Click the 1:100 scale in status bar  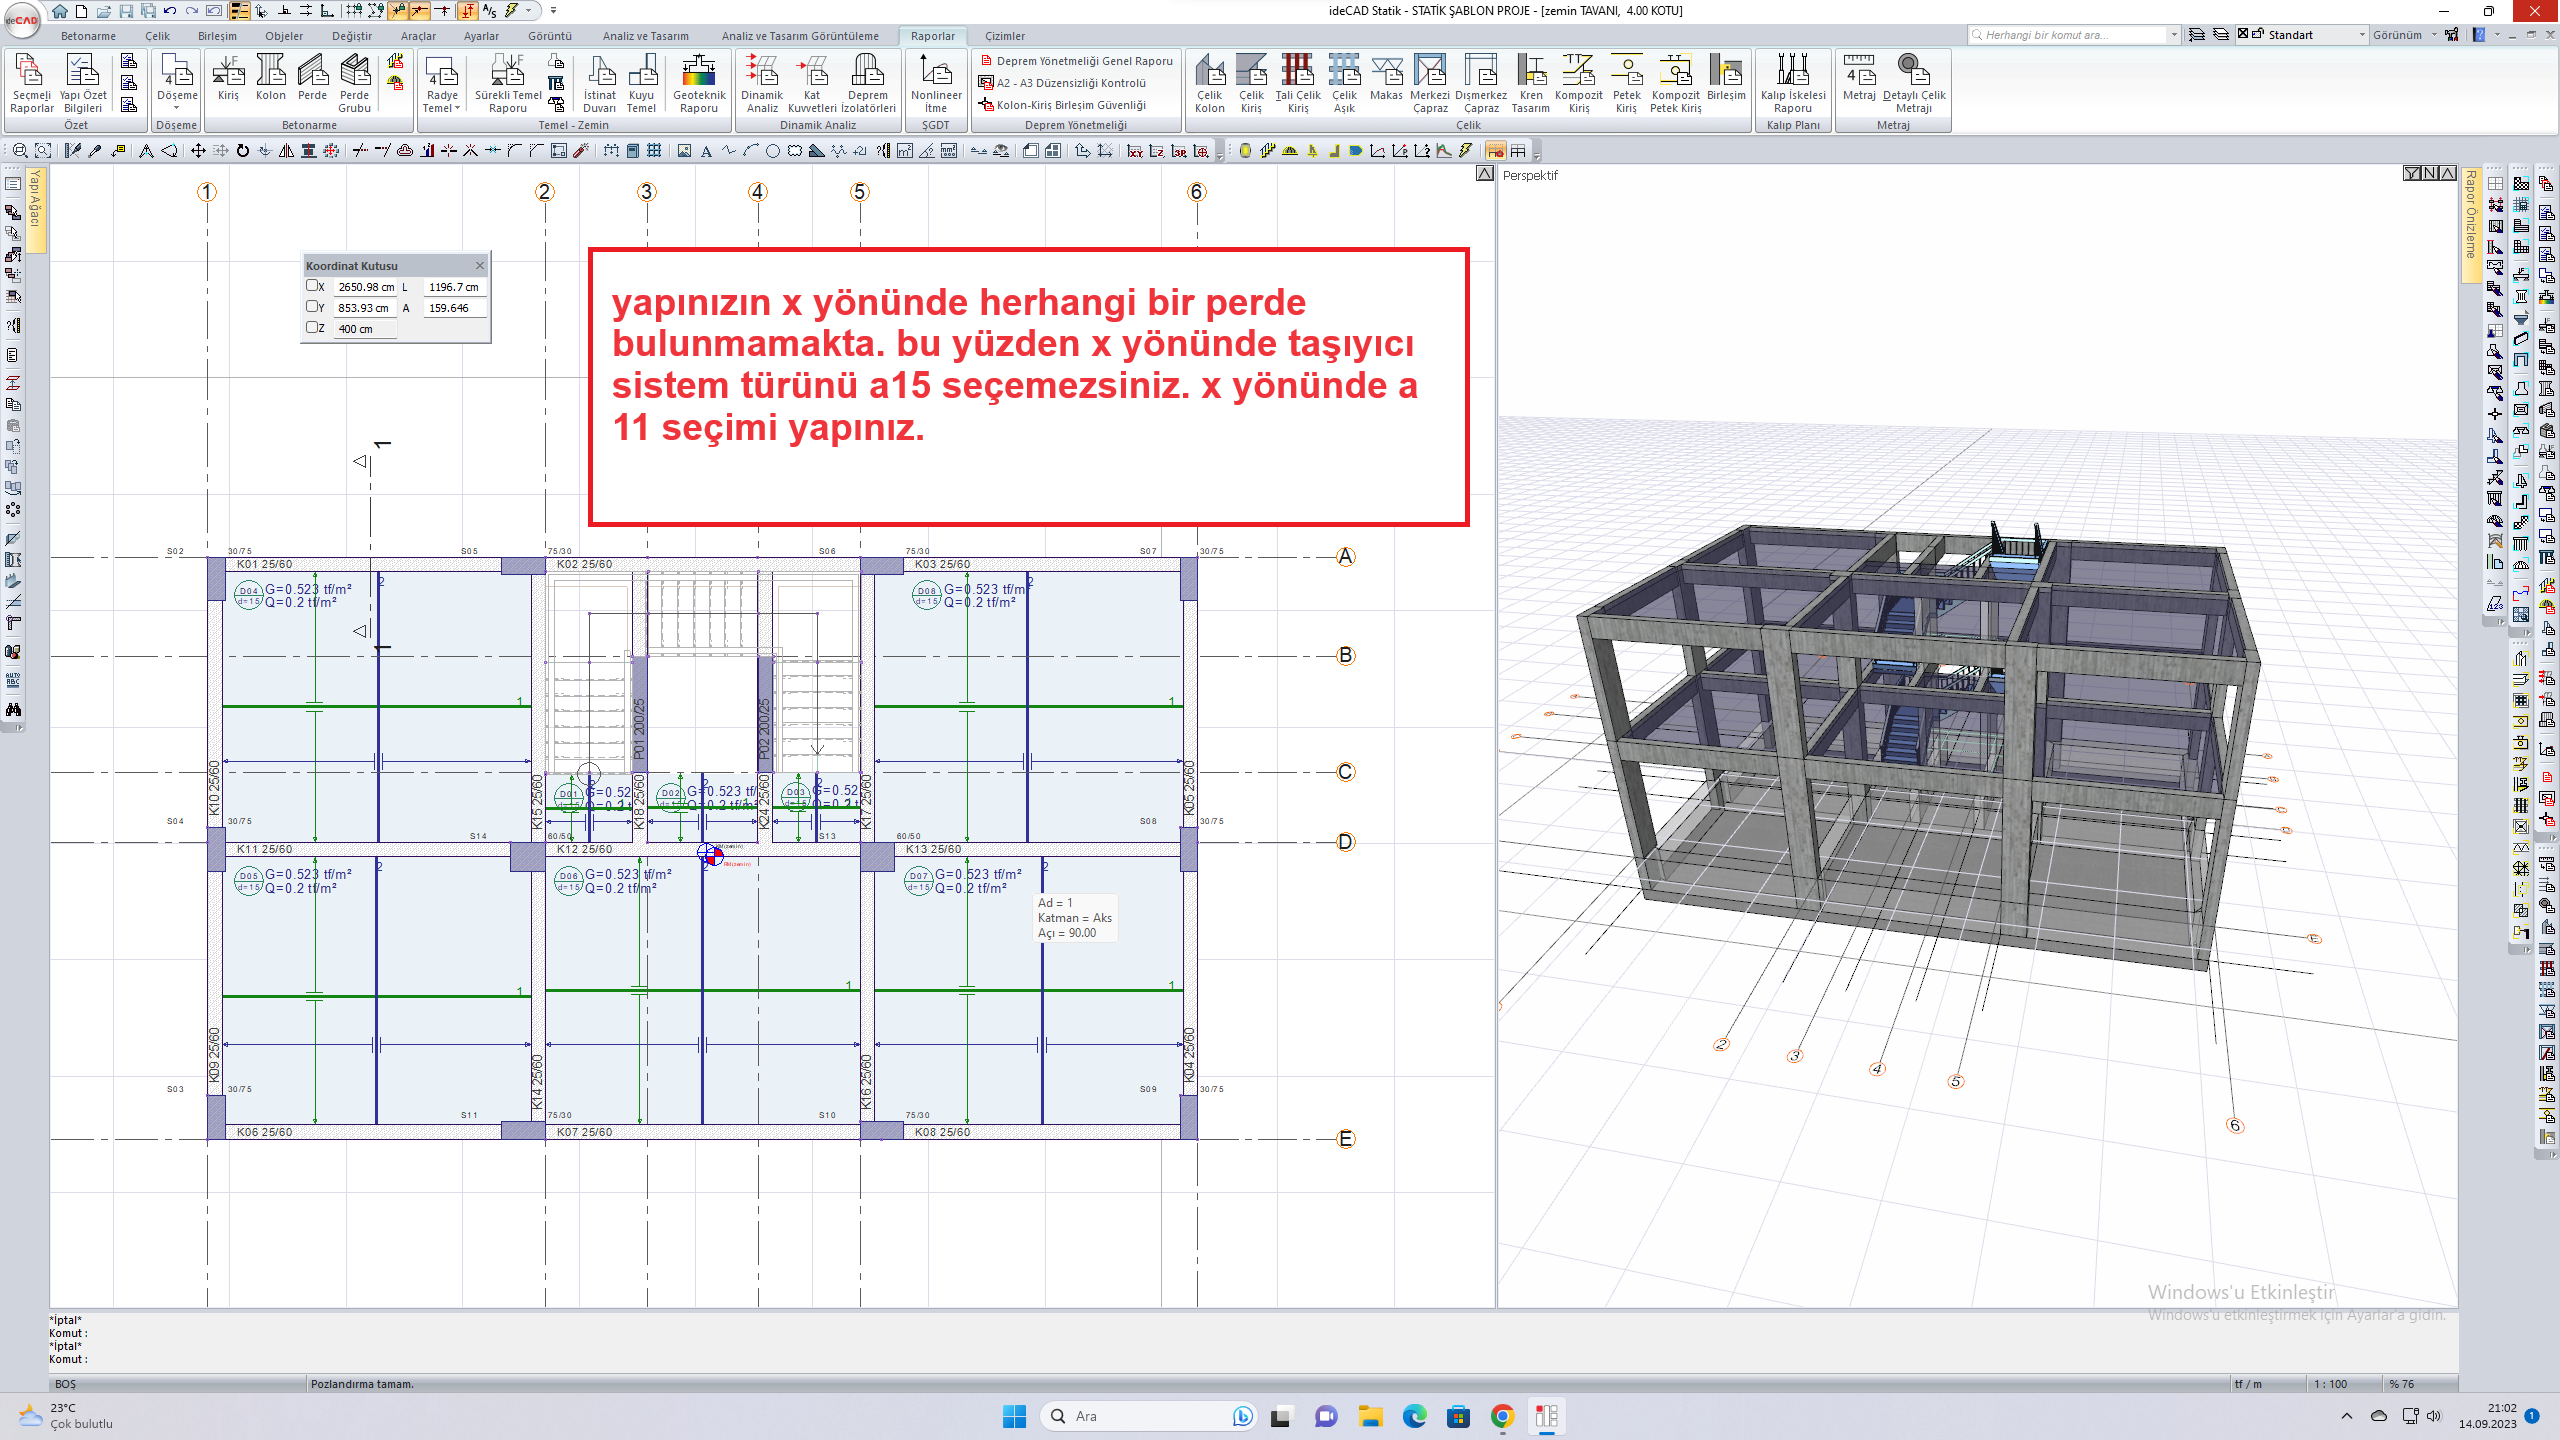2330,1384
